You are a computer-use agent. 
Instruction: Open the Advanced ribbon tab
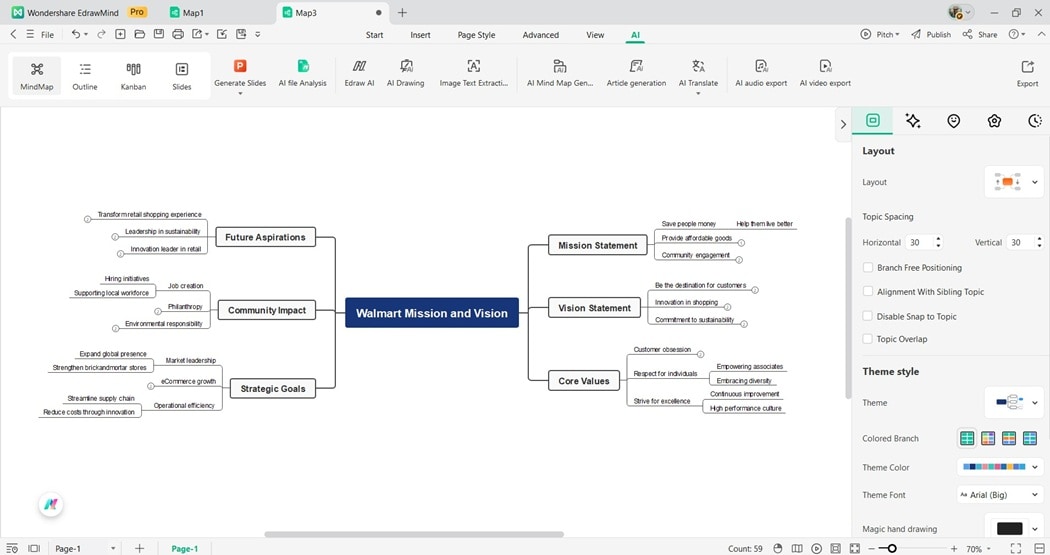coord(540,35)
